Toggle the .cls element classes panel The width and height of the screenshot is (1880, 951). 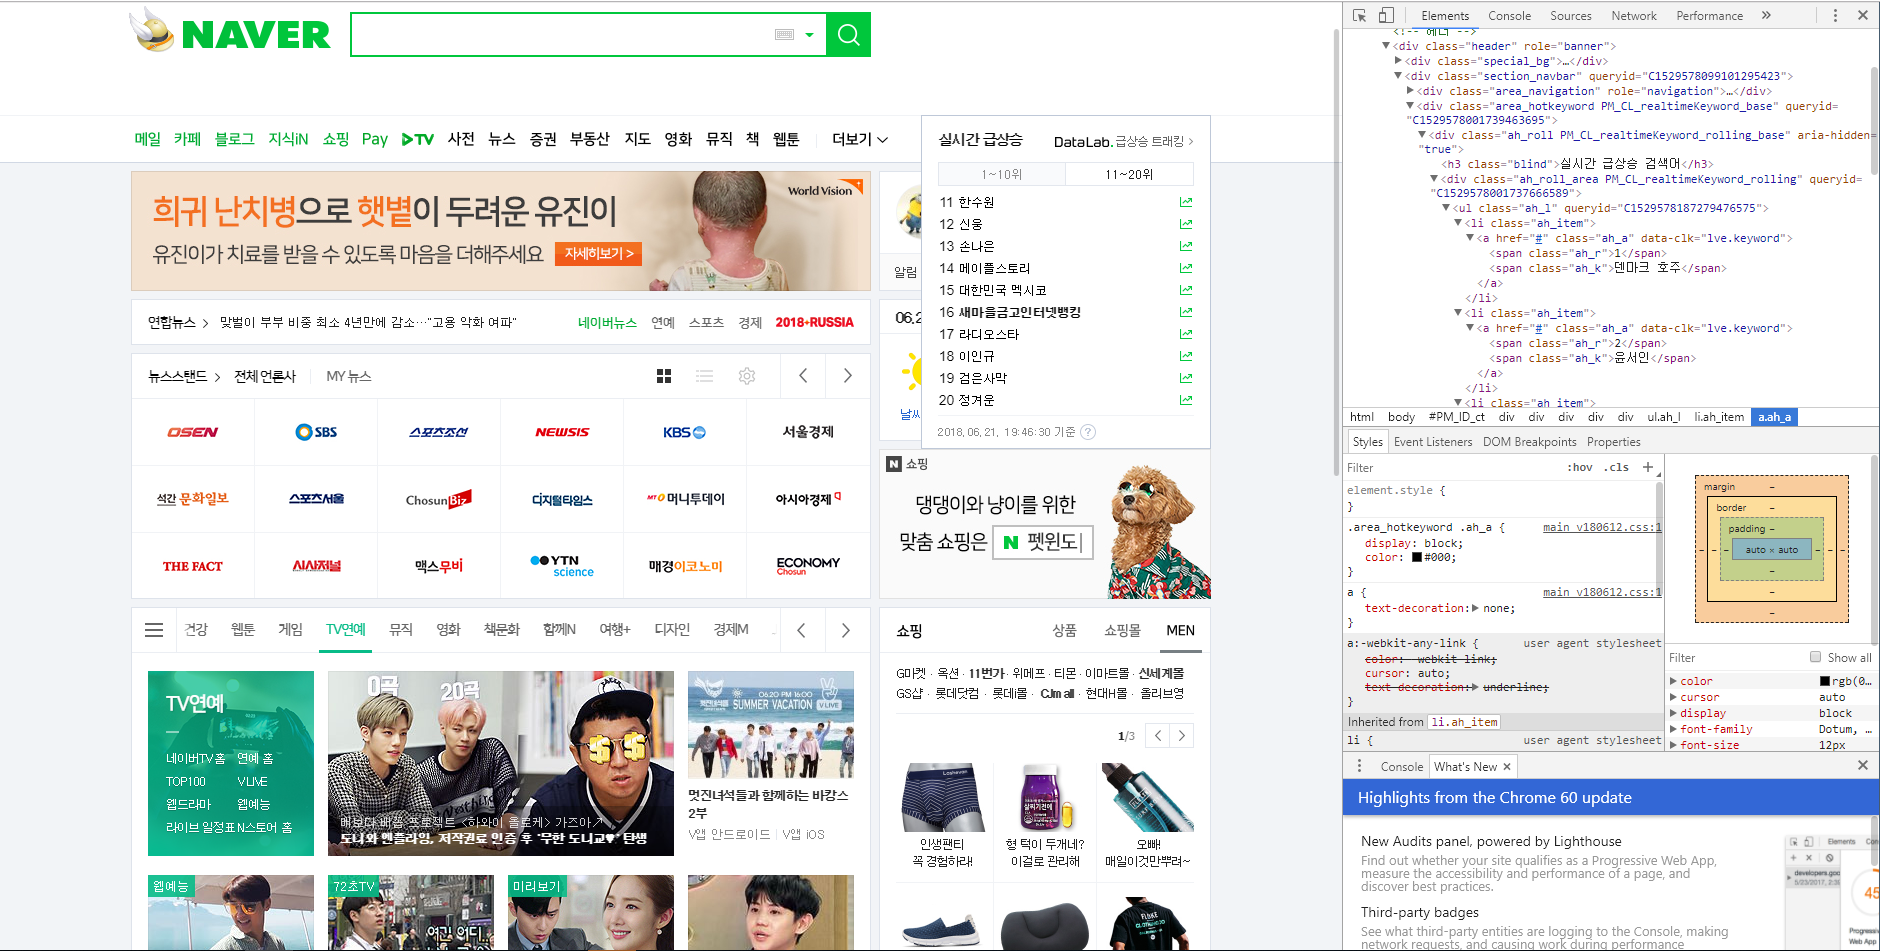coord(1617,467)
